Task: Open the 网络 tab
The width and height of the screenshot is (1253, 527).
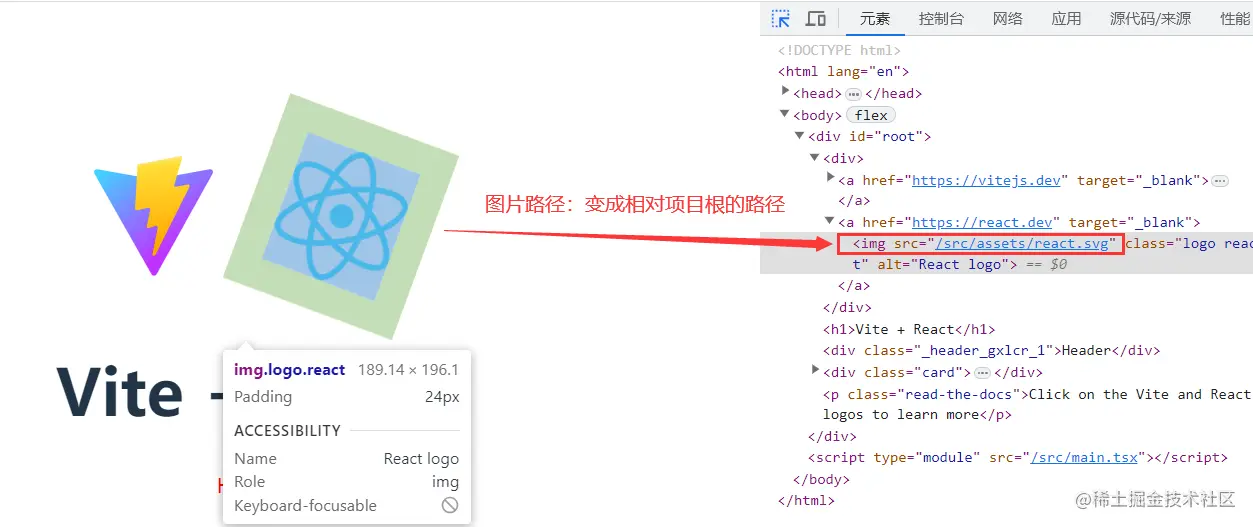Action: (1008, 18)
